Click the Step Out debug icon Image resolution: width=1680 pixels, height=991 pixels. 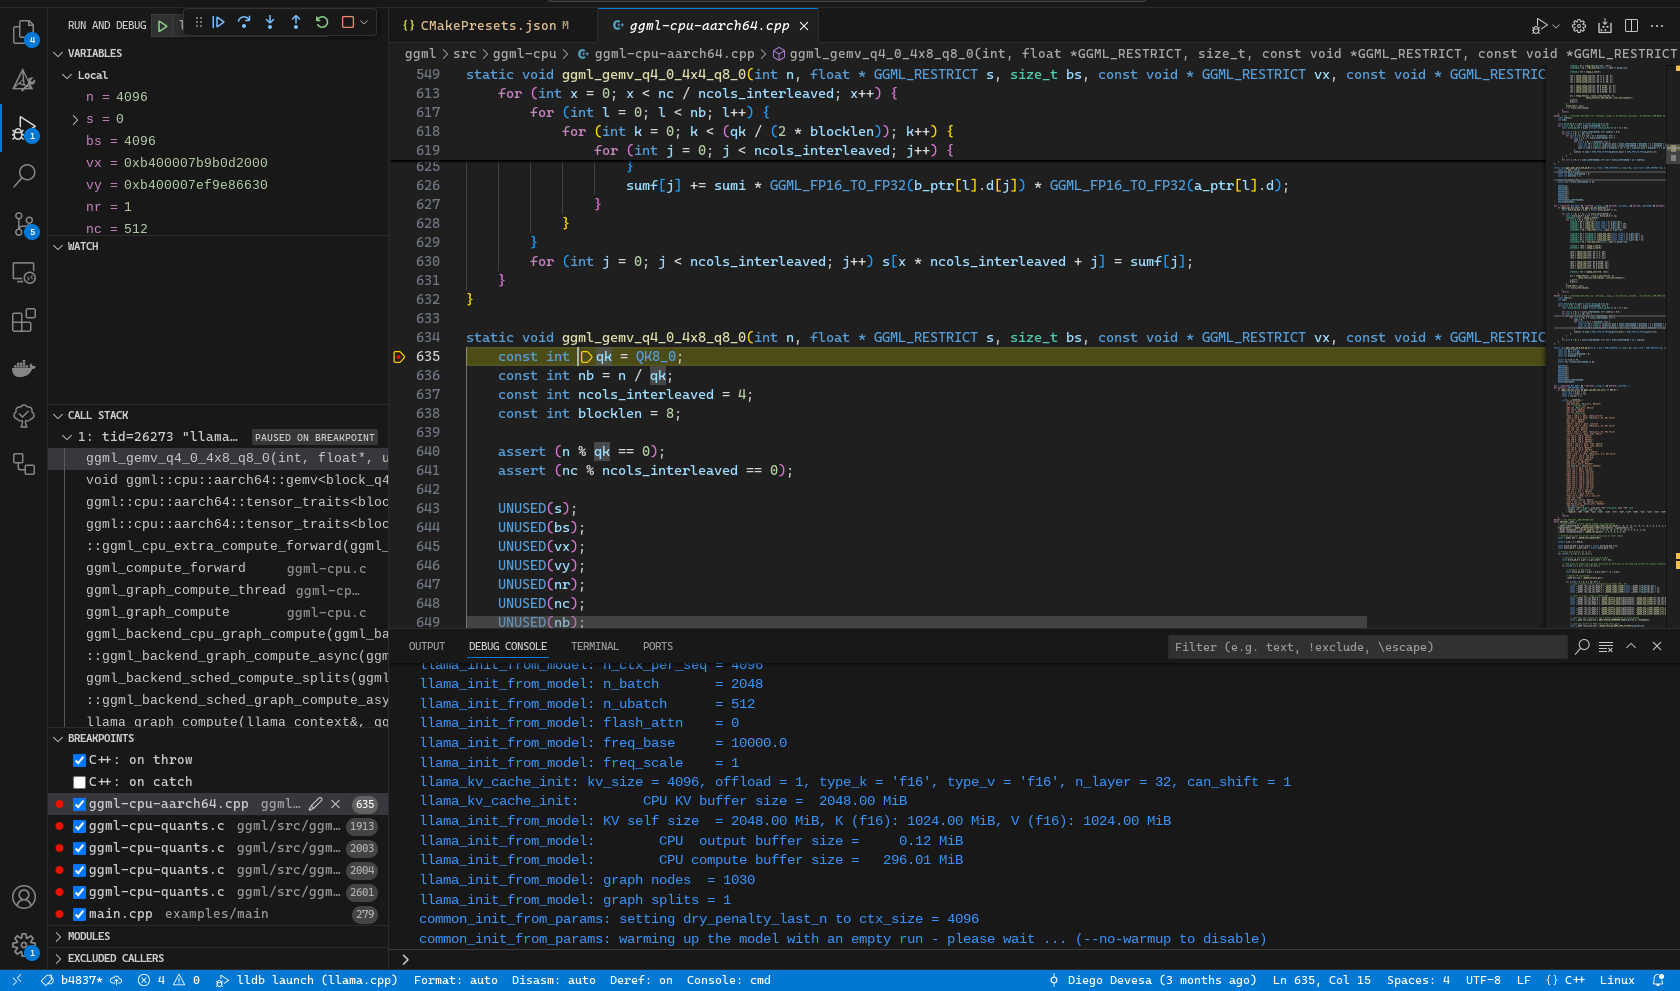click(x=296, y=22)
